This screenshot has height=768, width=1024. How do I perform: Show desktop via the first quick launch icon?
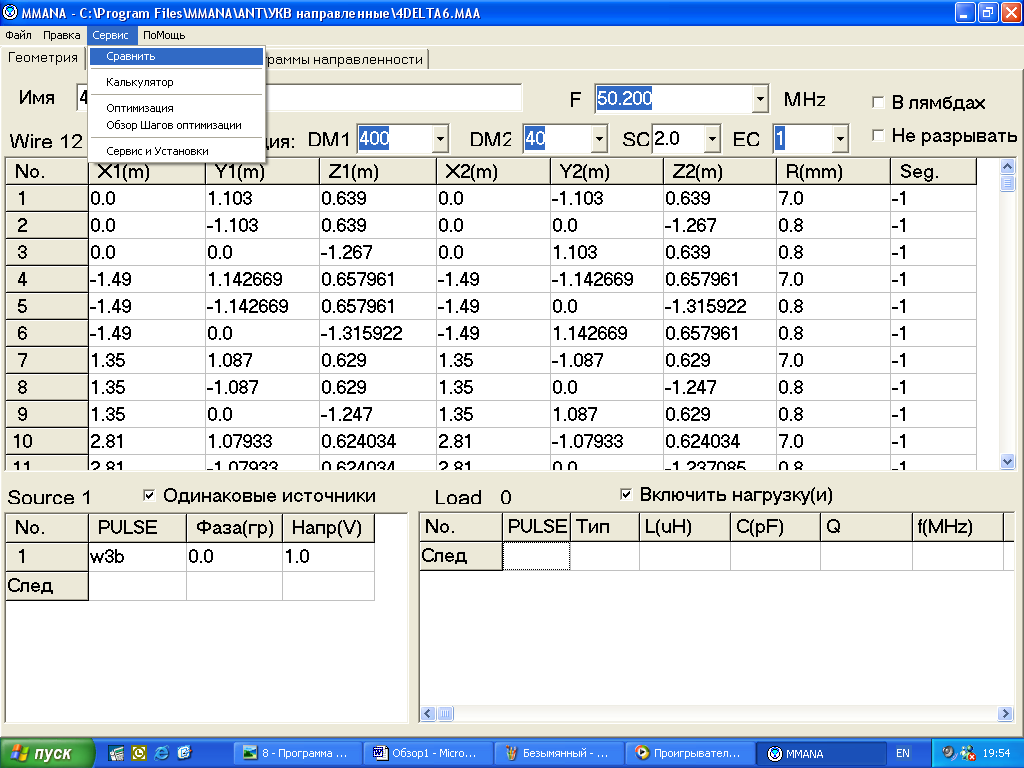pyautogui.click(x=116, y=753)
